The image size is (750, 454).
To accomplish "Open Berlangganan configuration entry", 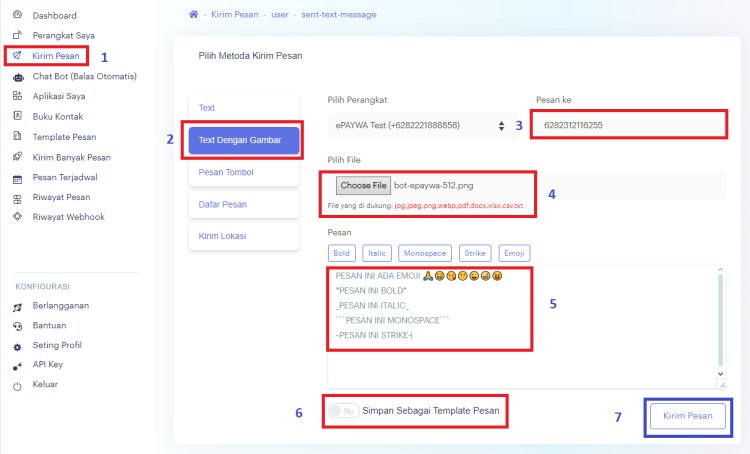I will (61, 306).
